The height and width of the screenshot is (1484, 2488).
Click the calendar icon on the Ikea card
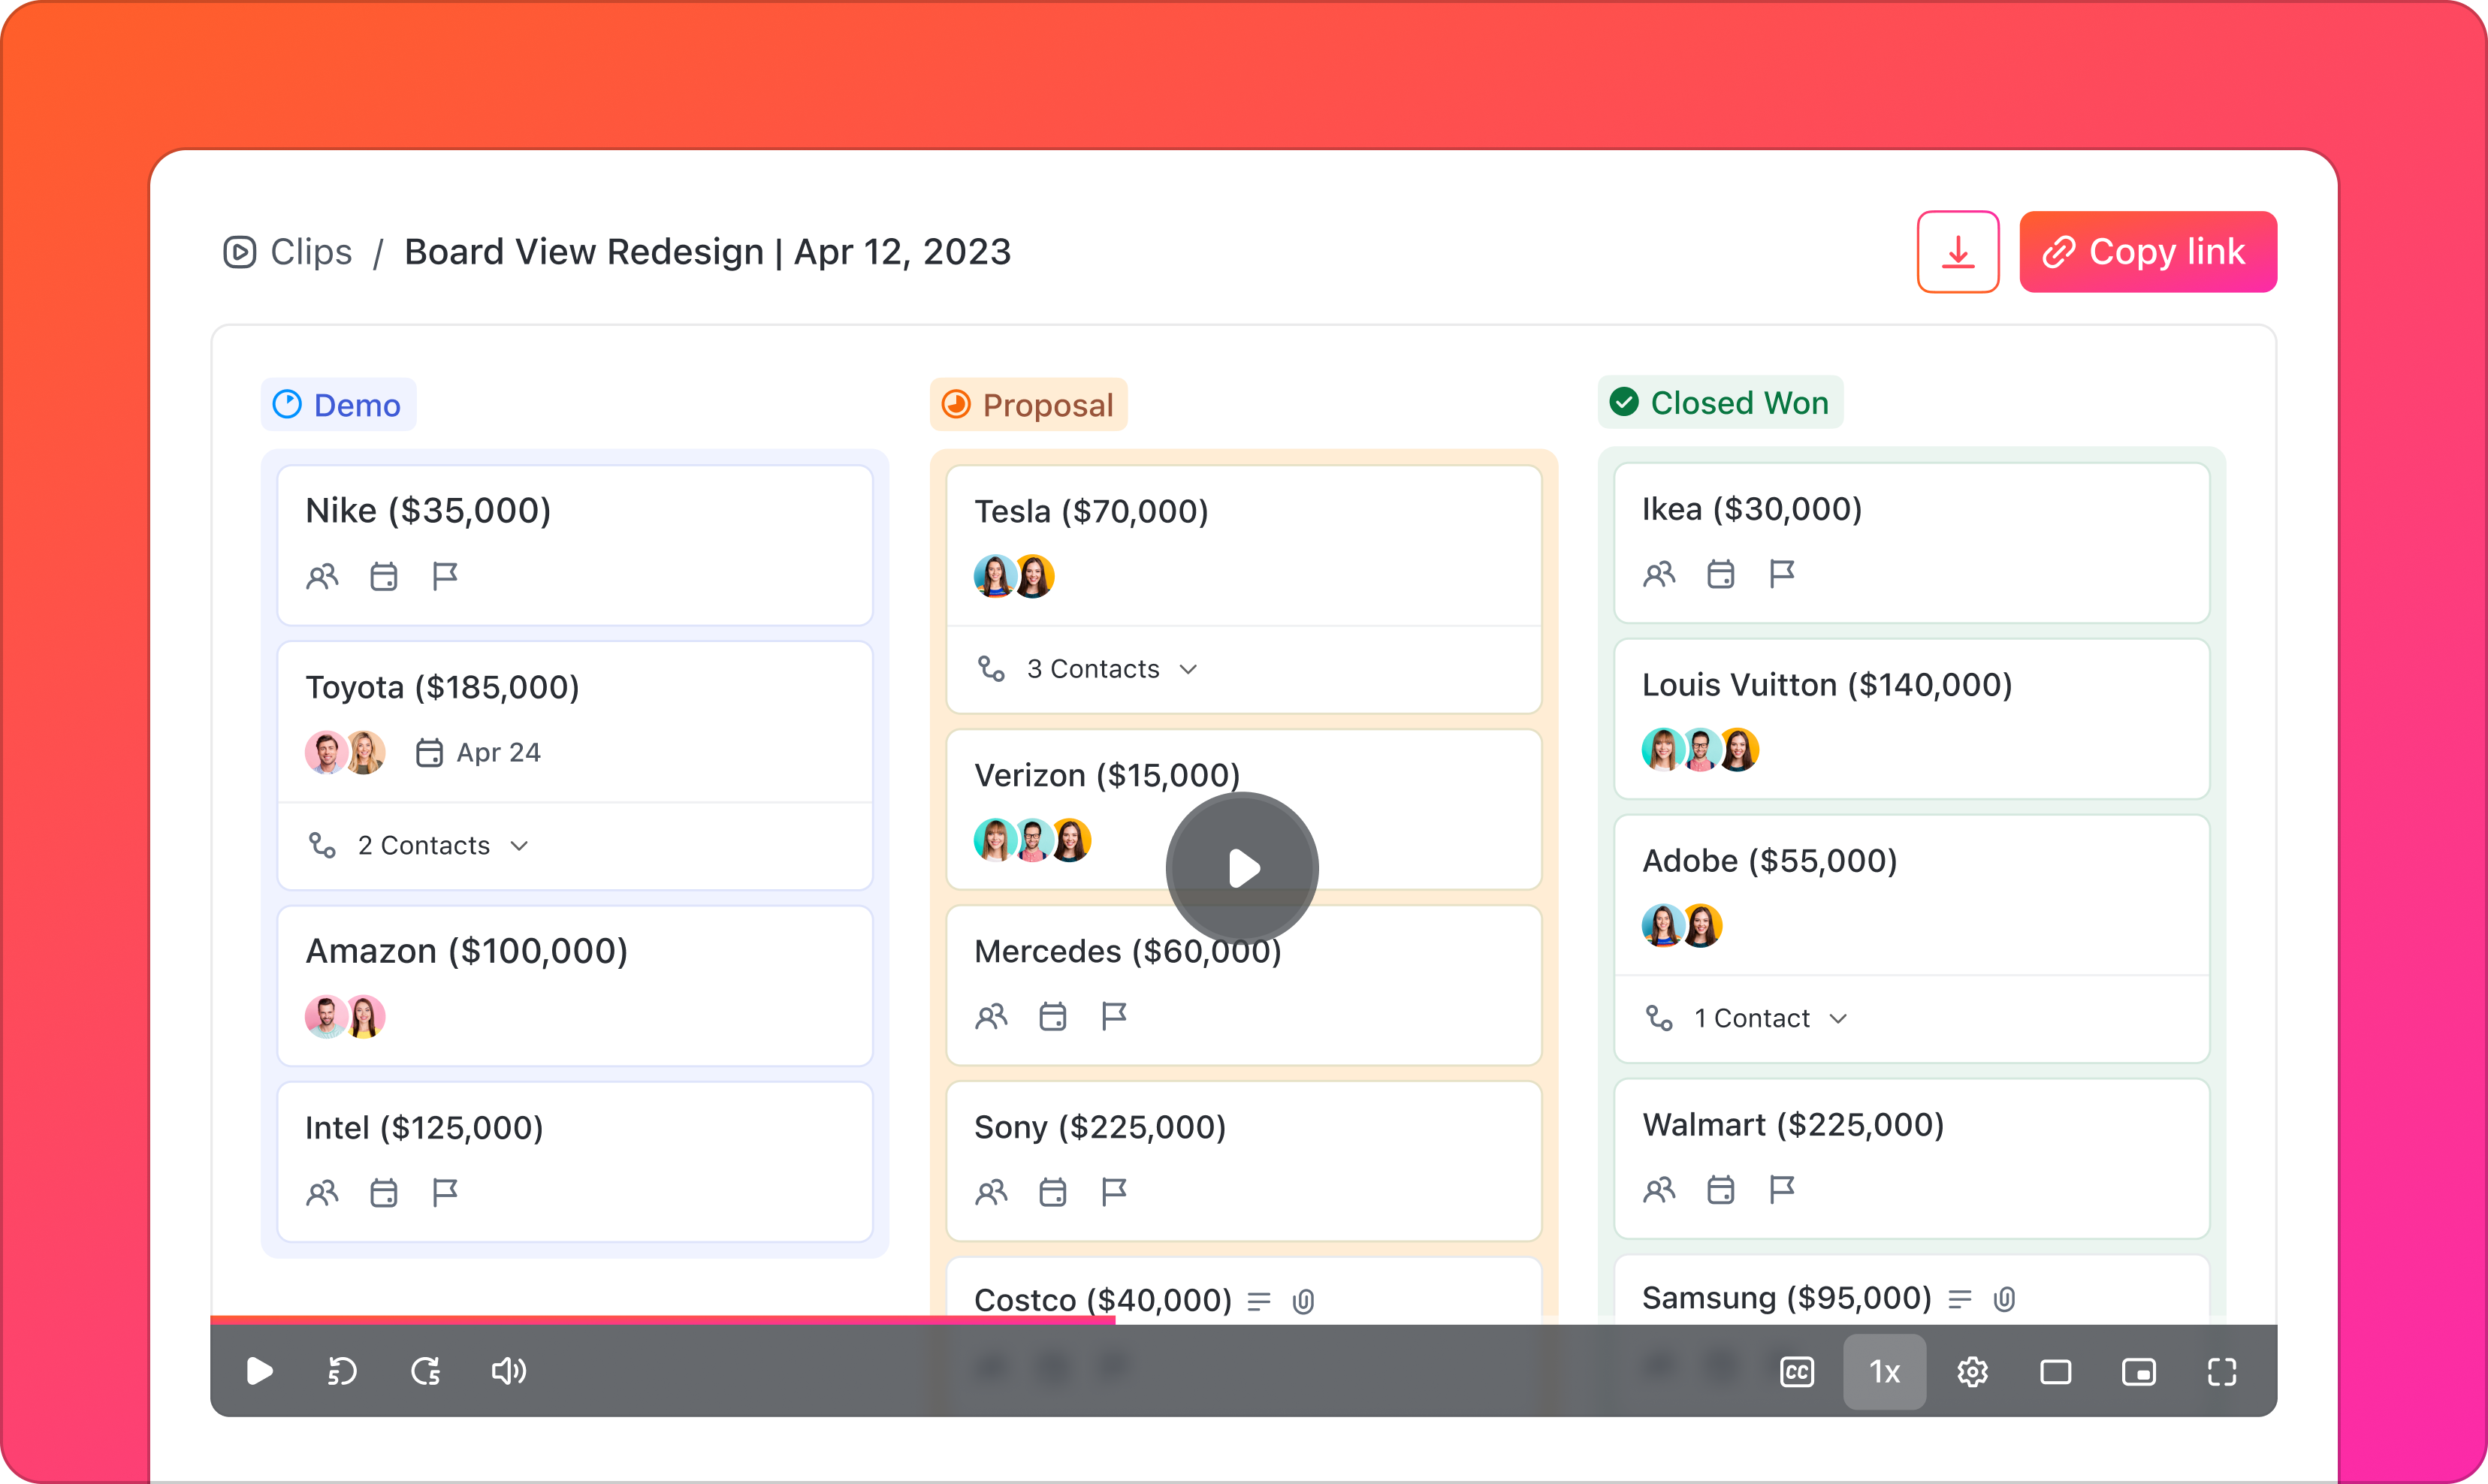click(1721, 574)
